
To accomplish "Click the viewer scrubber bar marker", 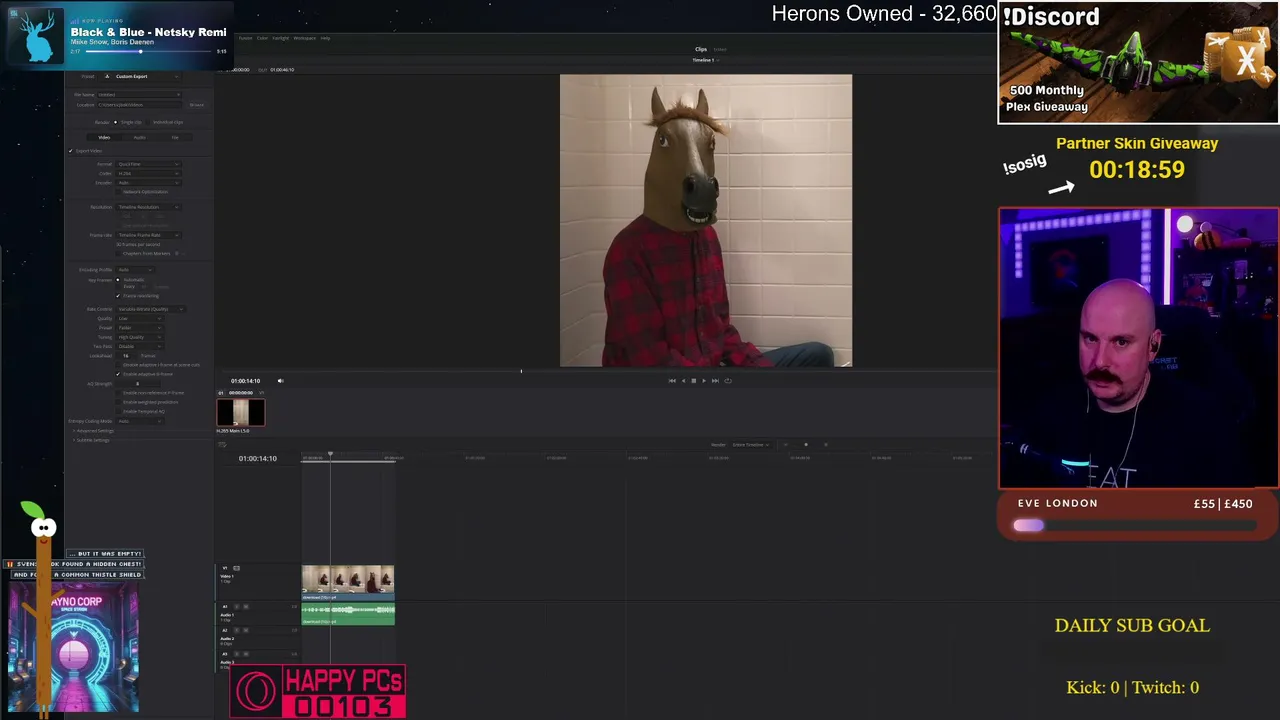I will pyautogui.click(x=521, y=371).
